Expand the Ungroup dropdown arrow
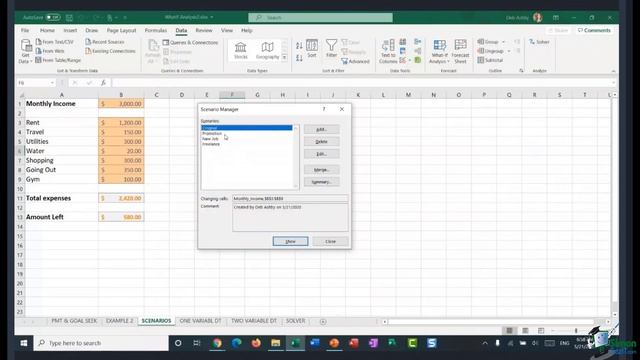Image resolution: width=640 pixels, height=360 pixels. pyautogui.click(x=509, y=51)
